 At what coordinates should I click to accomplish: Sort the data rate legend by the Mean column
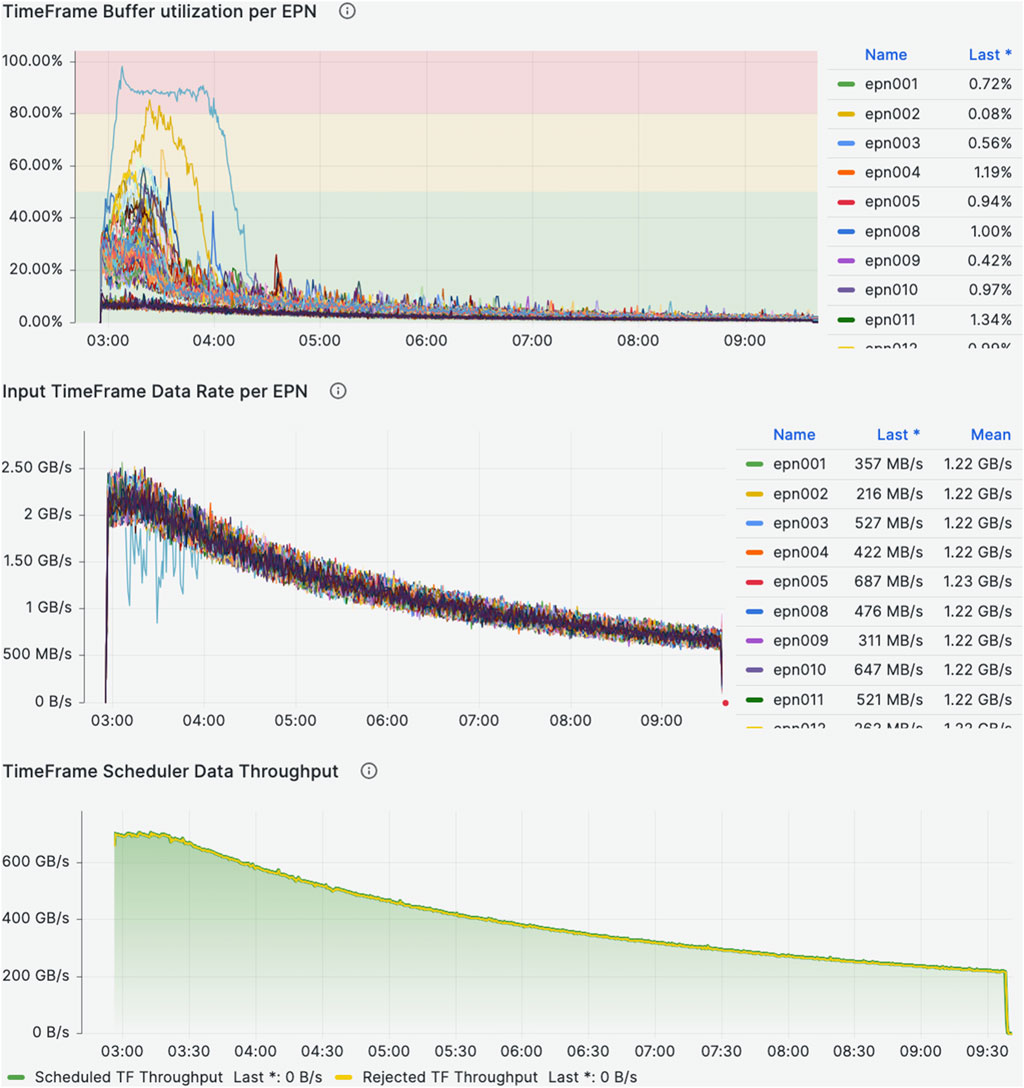tap(991, 434)
